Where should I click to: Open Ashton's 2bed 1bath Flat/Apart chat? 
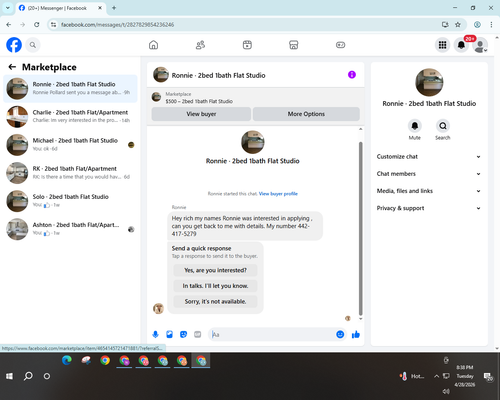70,229
